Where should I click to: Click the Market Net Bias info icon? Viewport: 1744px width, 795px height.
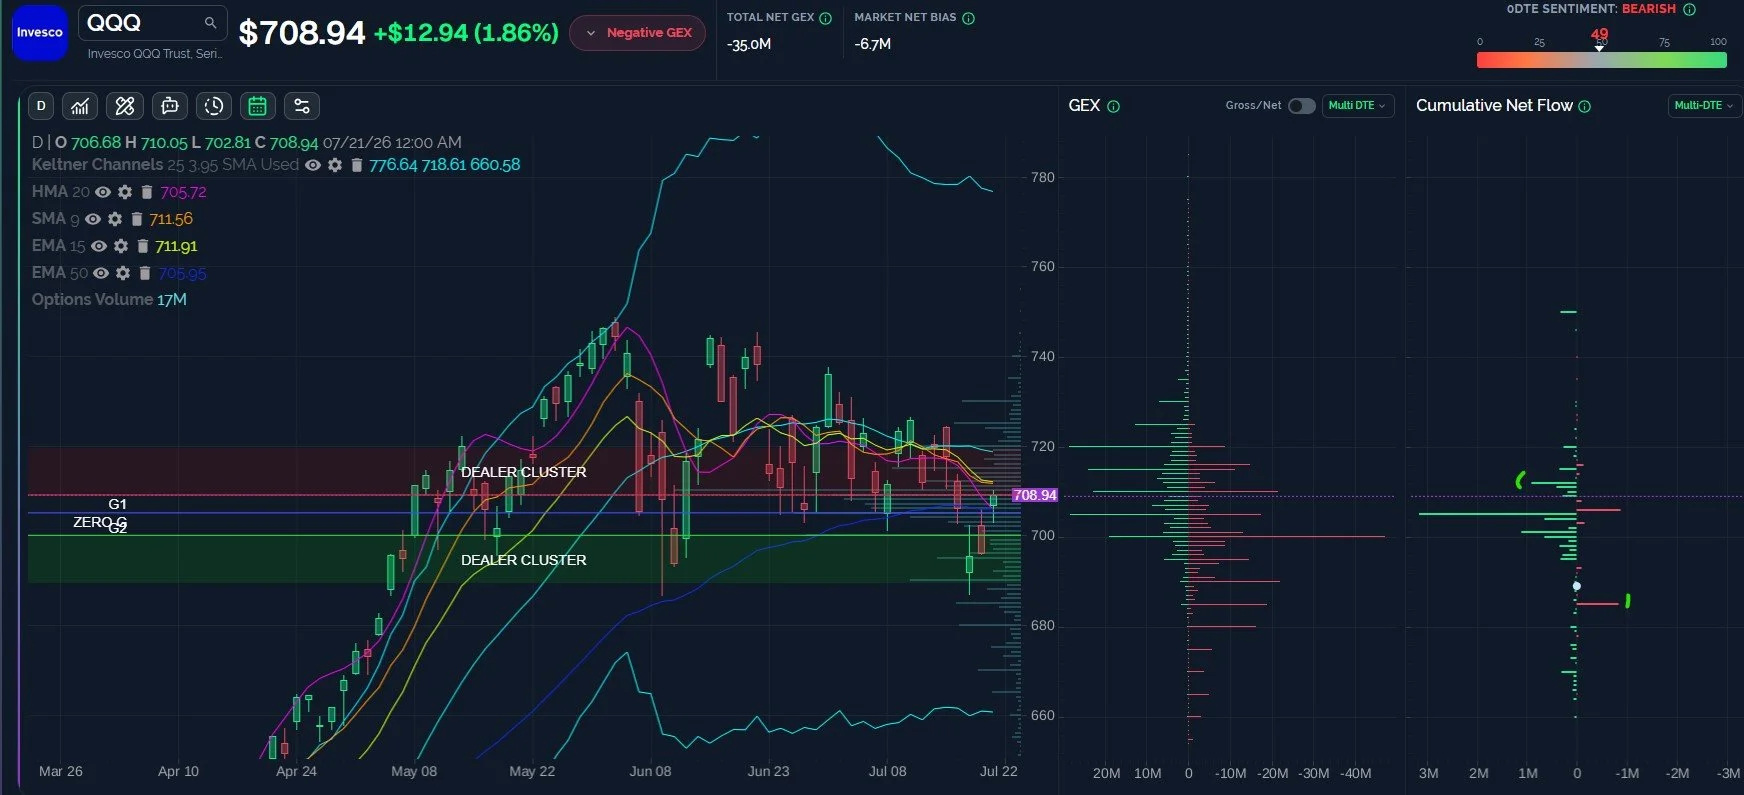coord(968,18)
